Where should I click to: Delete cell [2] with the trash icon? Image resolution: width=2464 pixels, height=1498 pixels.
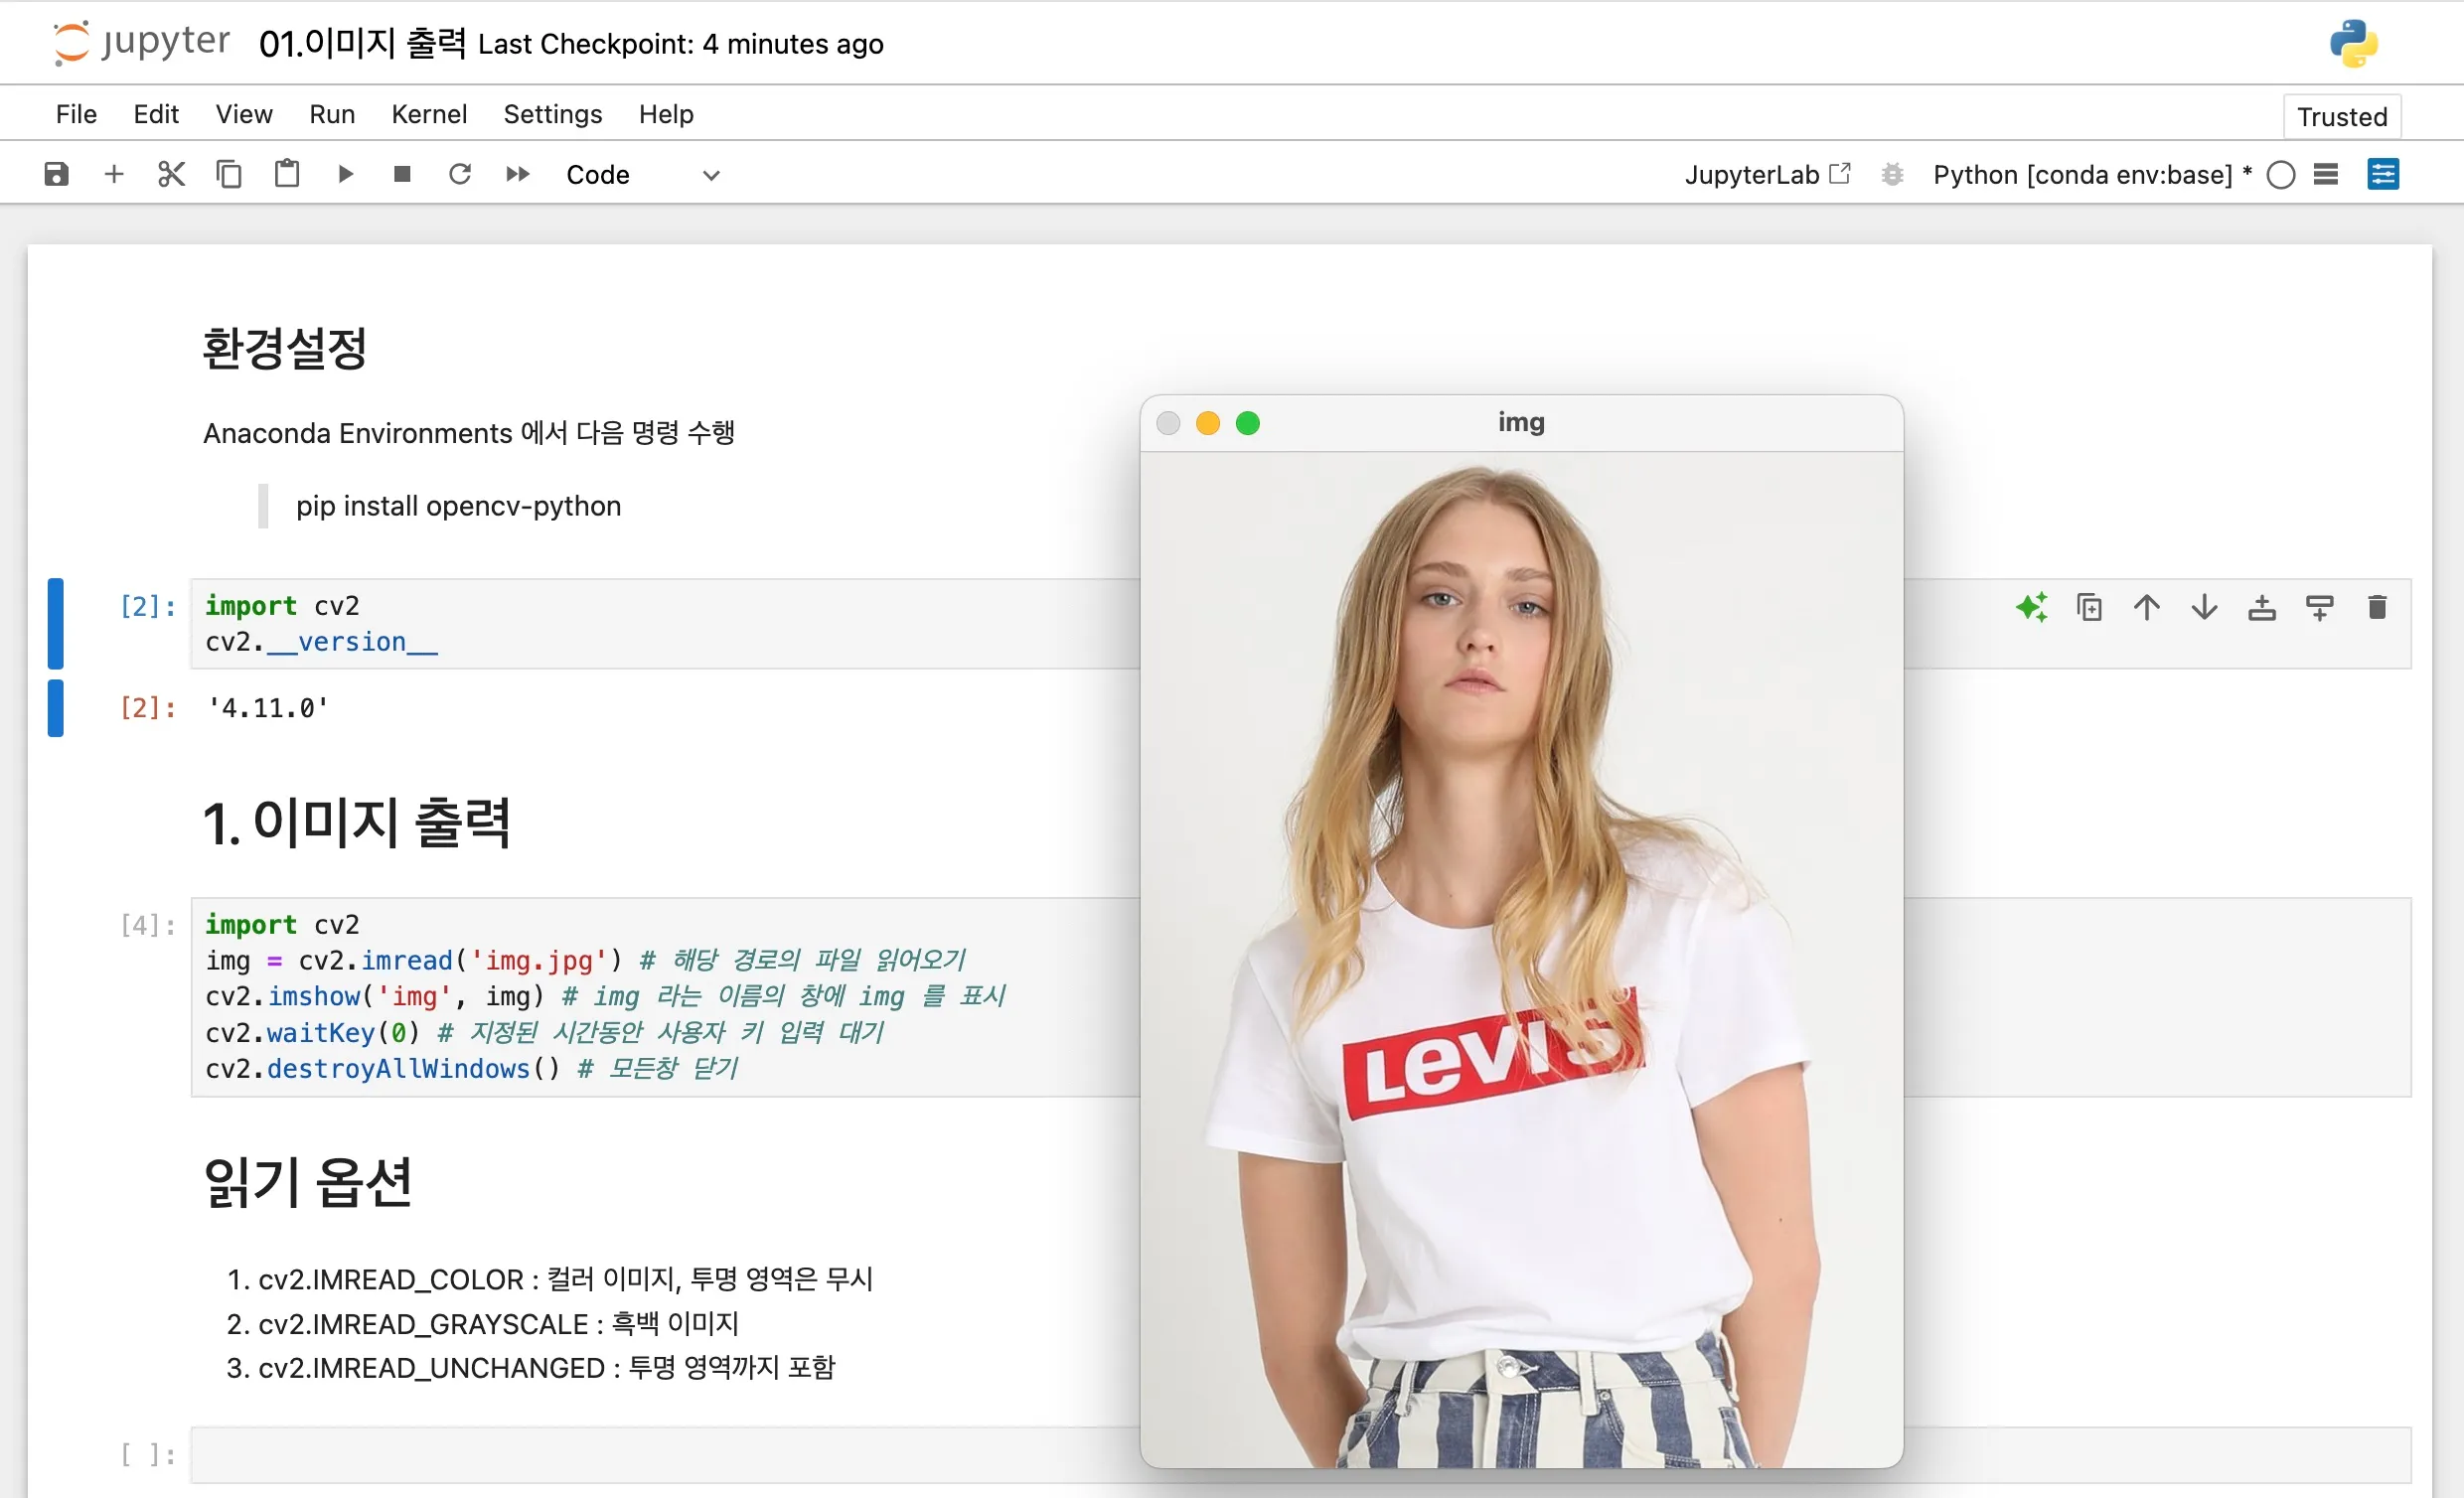coord(2377,607)
